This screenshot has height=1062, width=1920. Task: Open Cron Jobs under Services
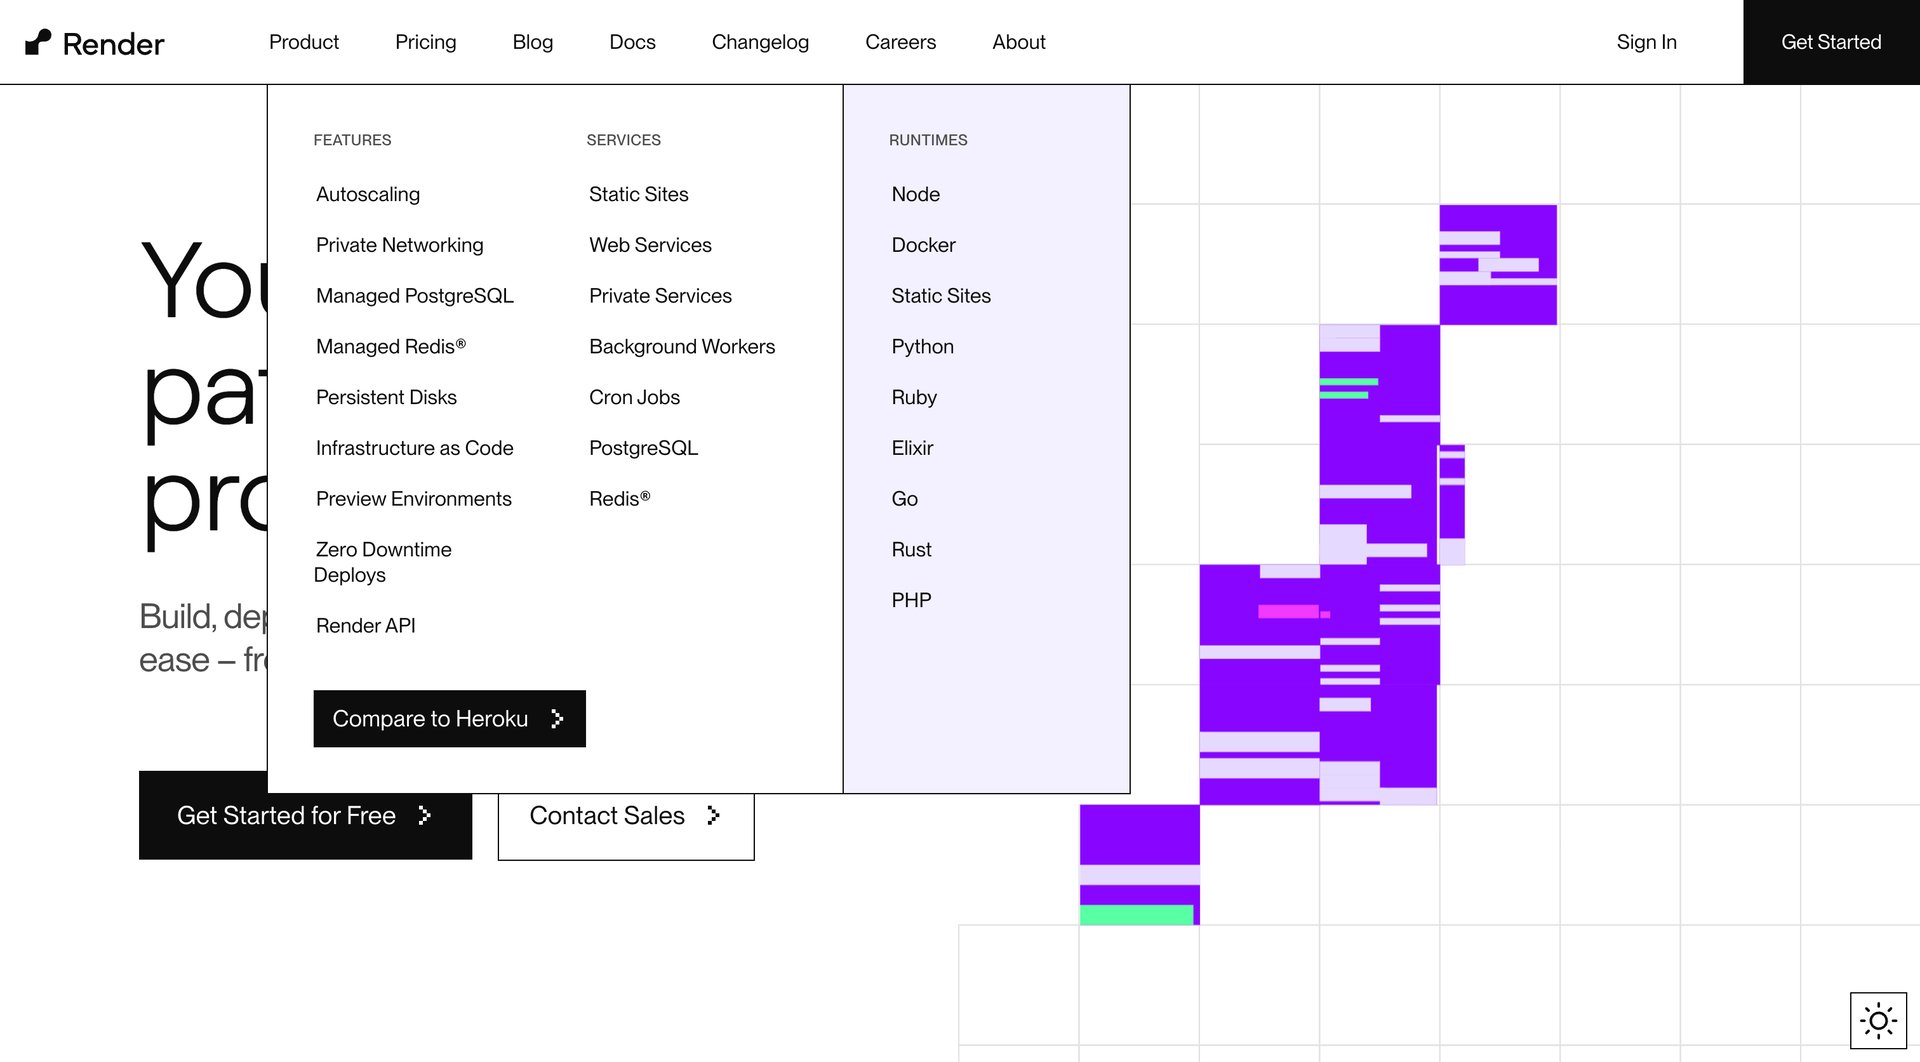634,397
